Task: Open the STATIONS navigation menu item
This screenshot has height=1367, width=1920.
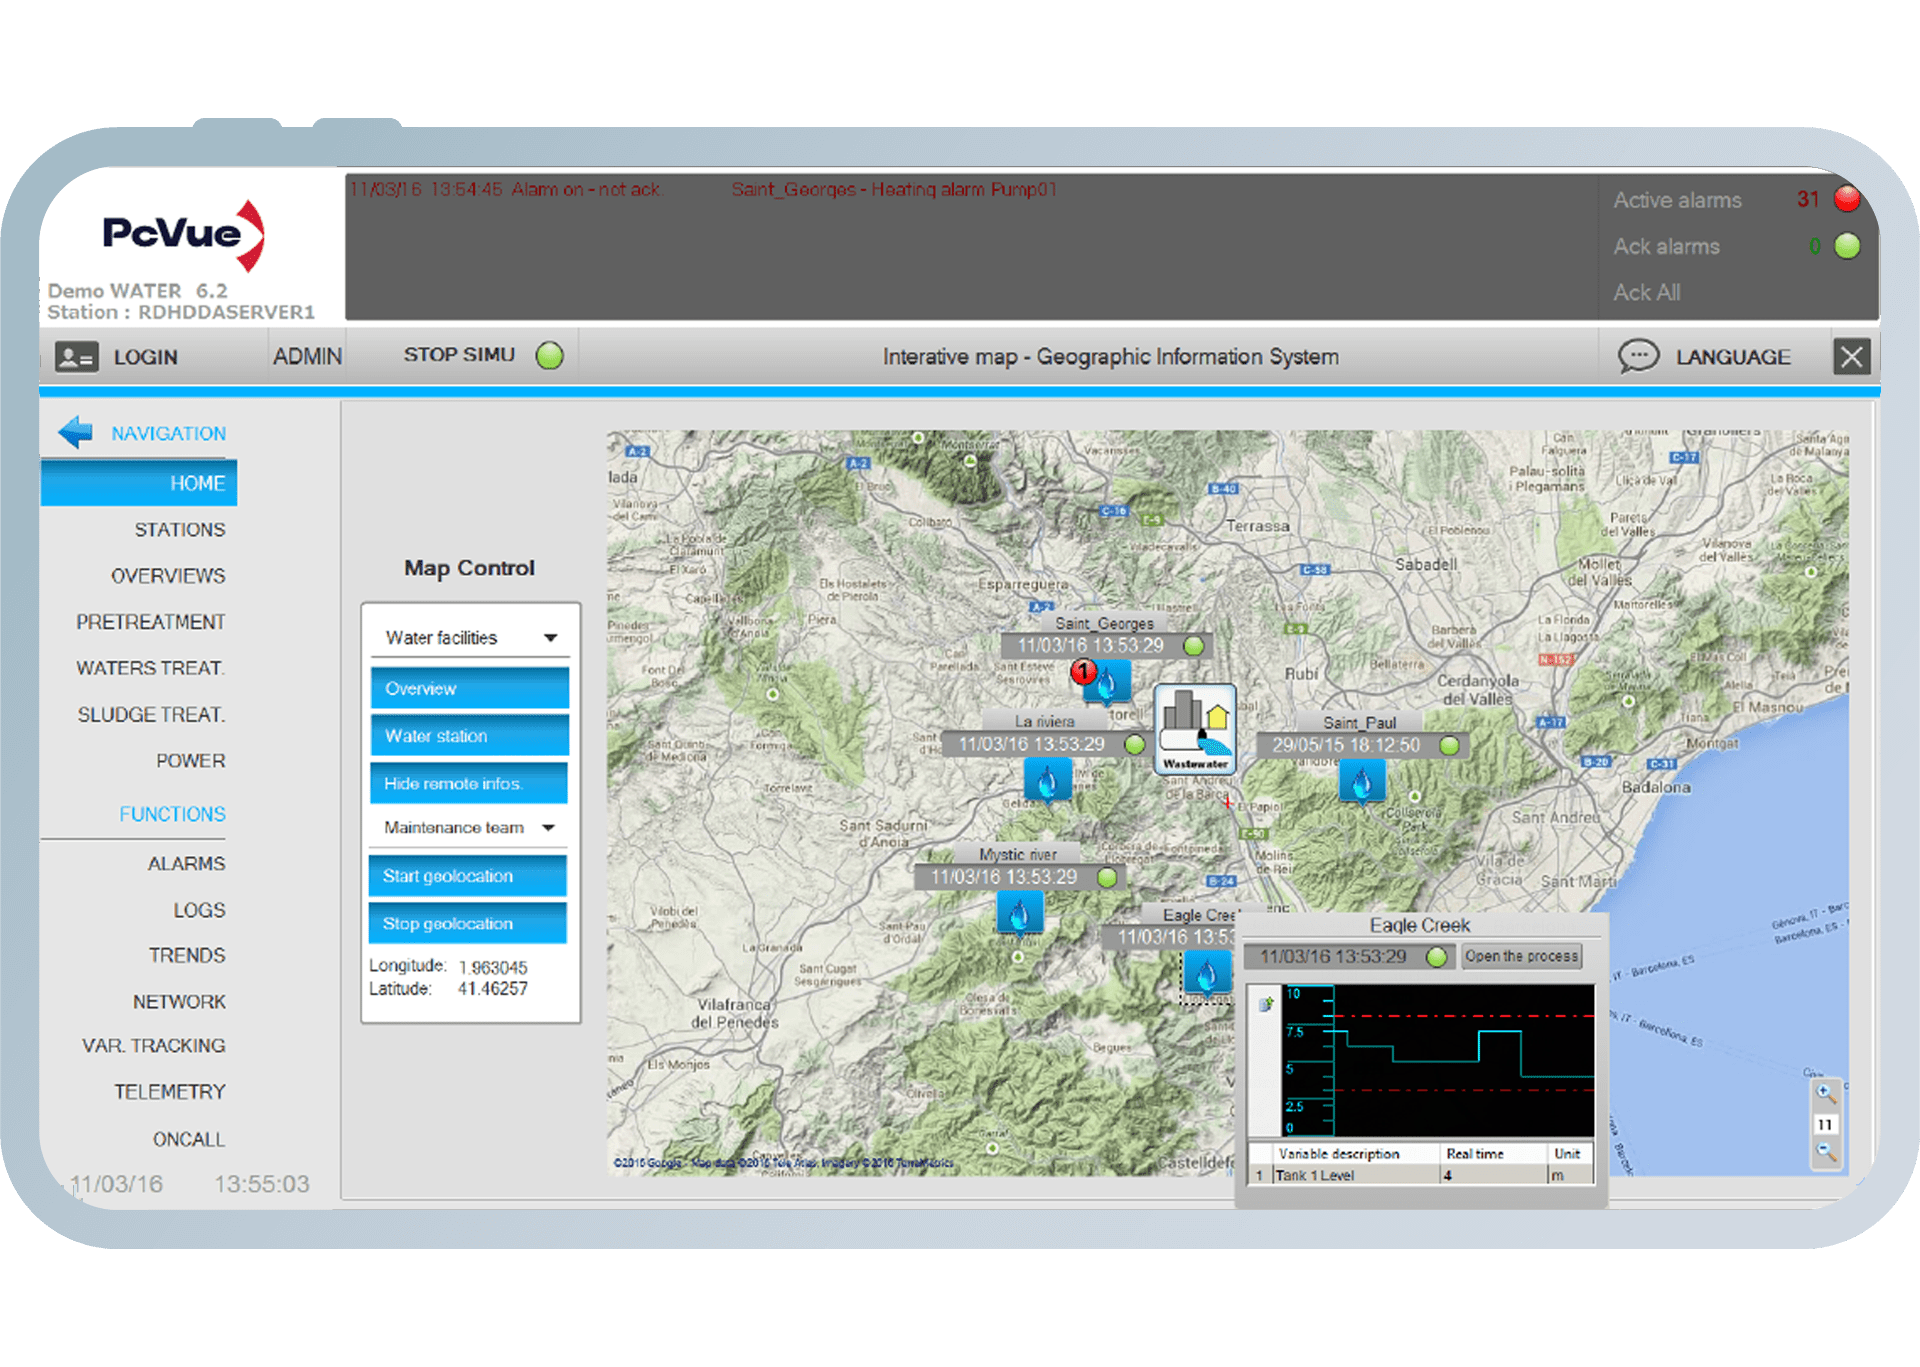Action: (x=180, y=529)
